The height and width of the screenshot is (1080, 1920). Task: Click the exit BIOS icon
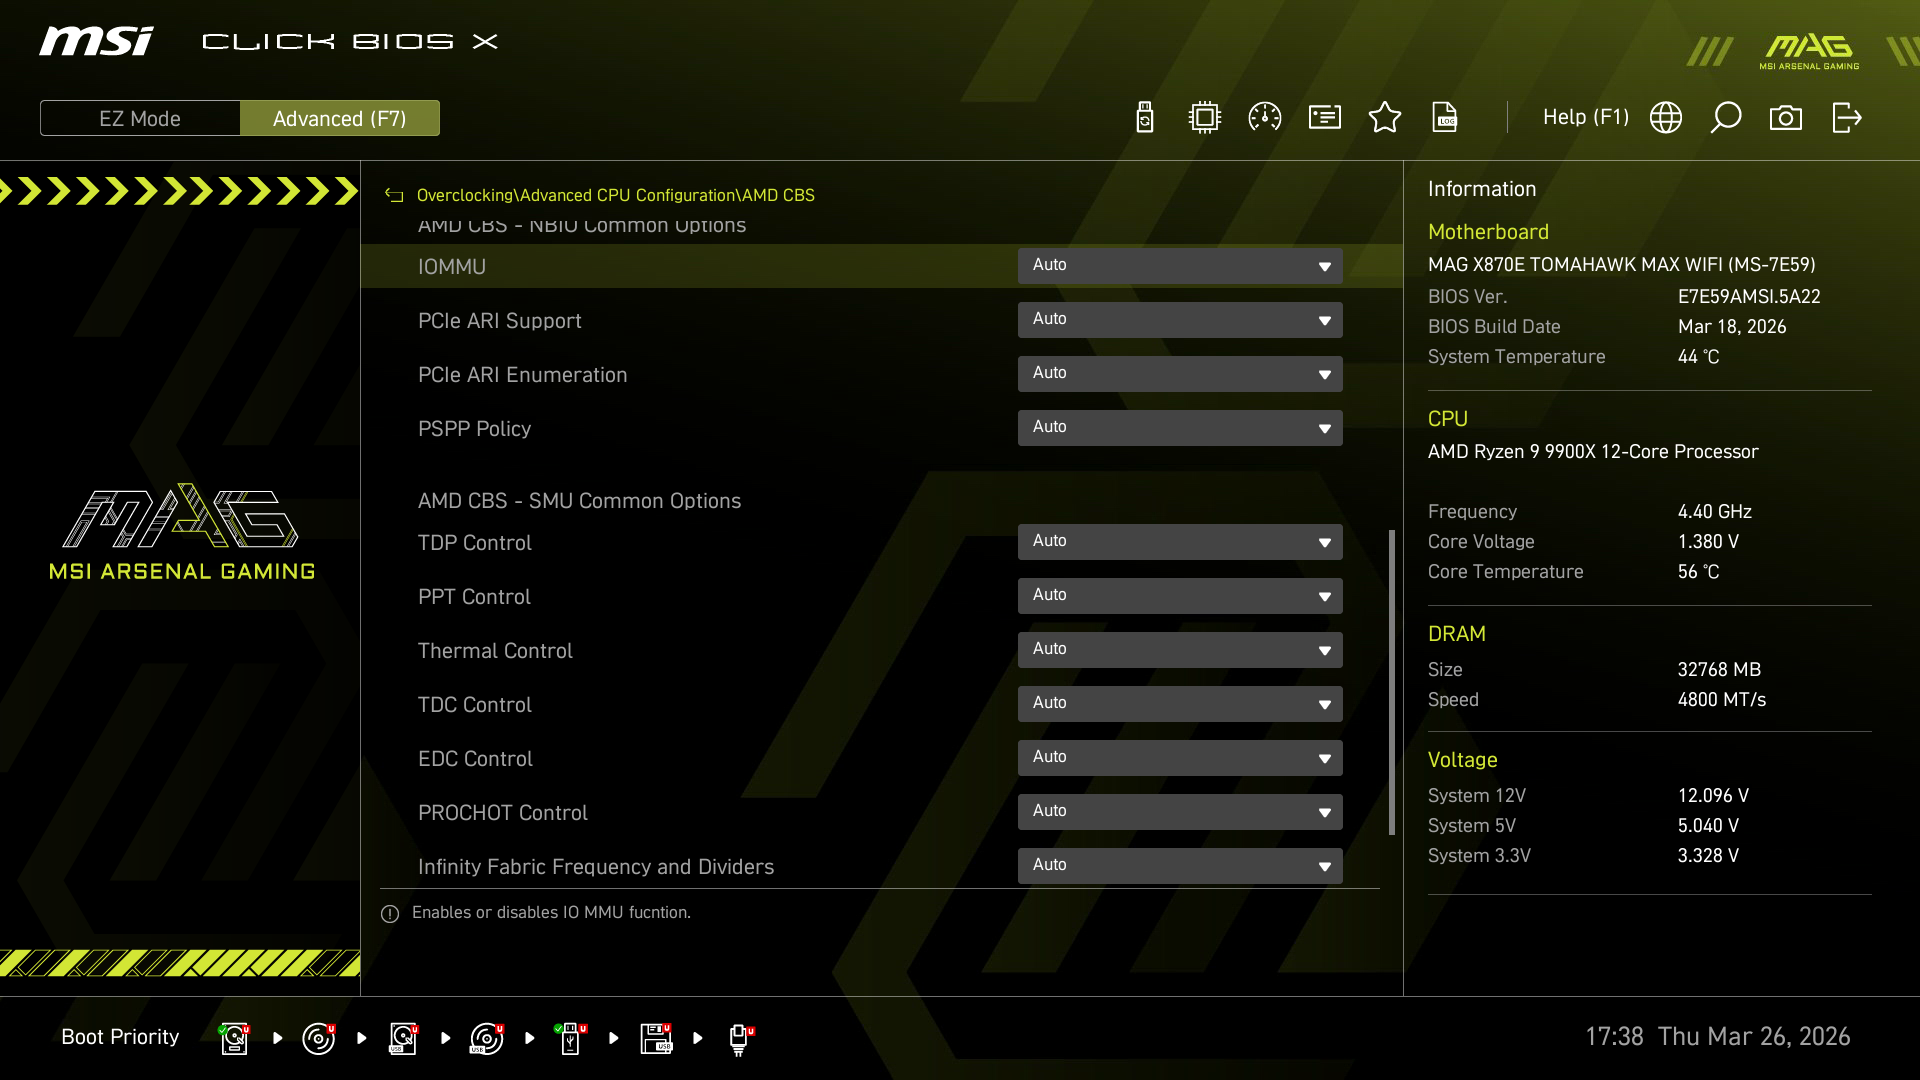1847,117
